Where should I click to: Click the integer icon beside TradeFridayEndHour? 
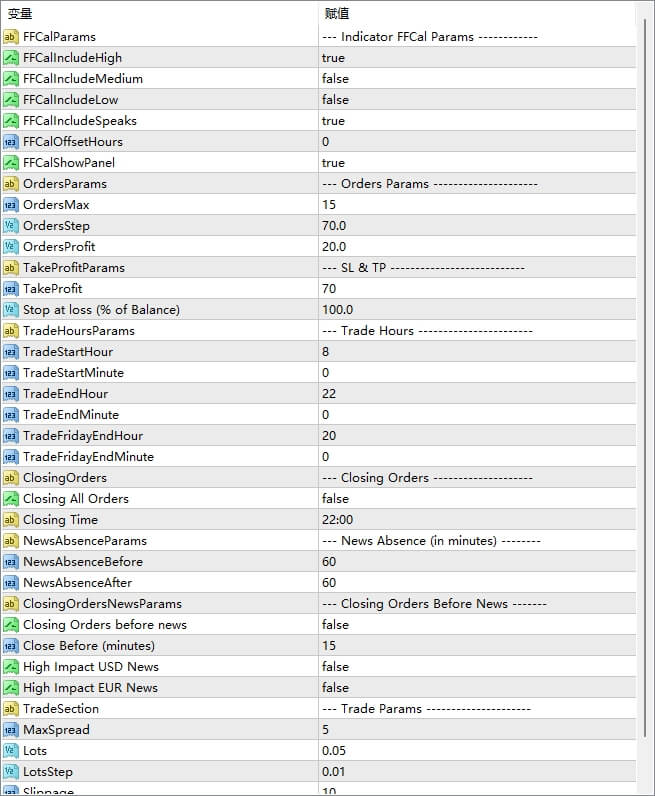point(10,436)
